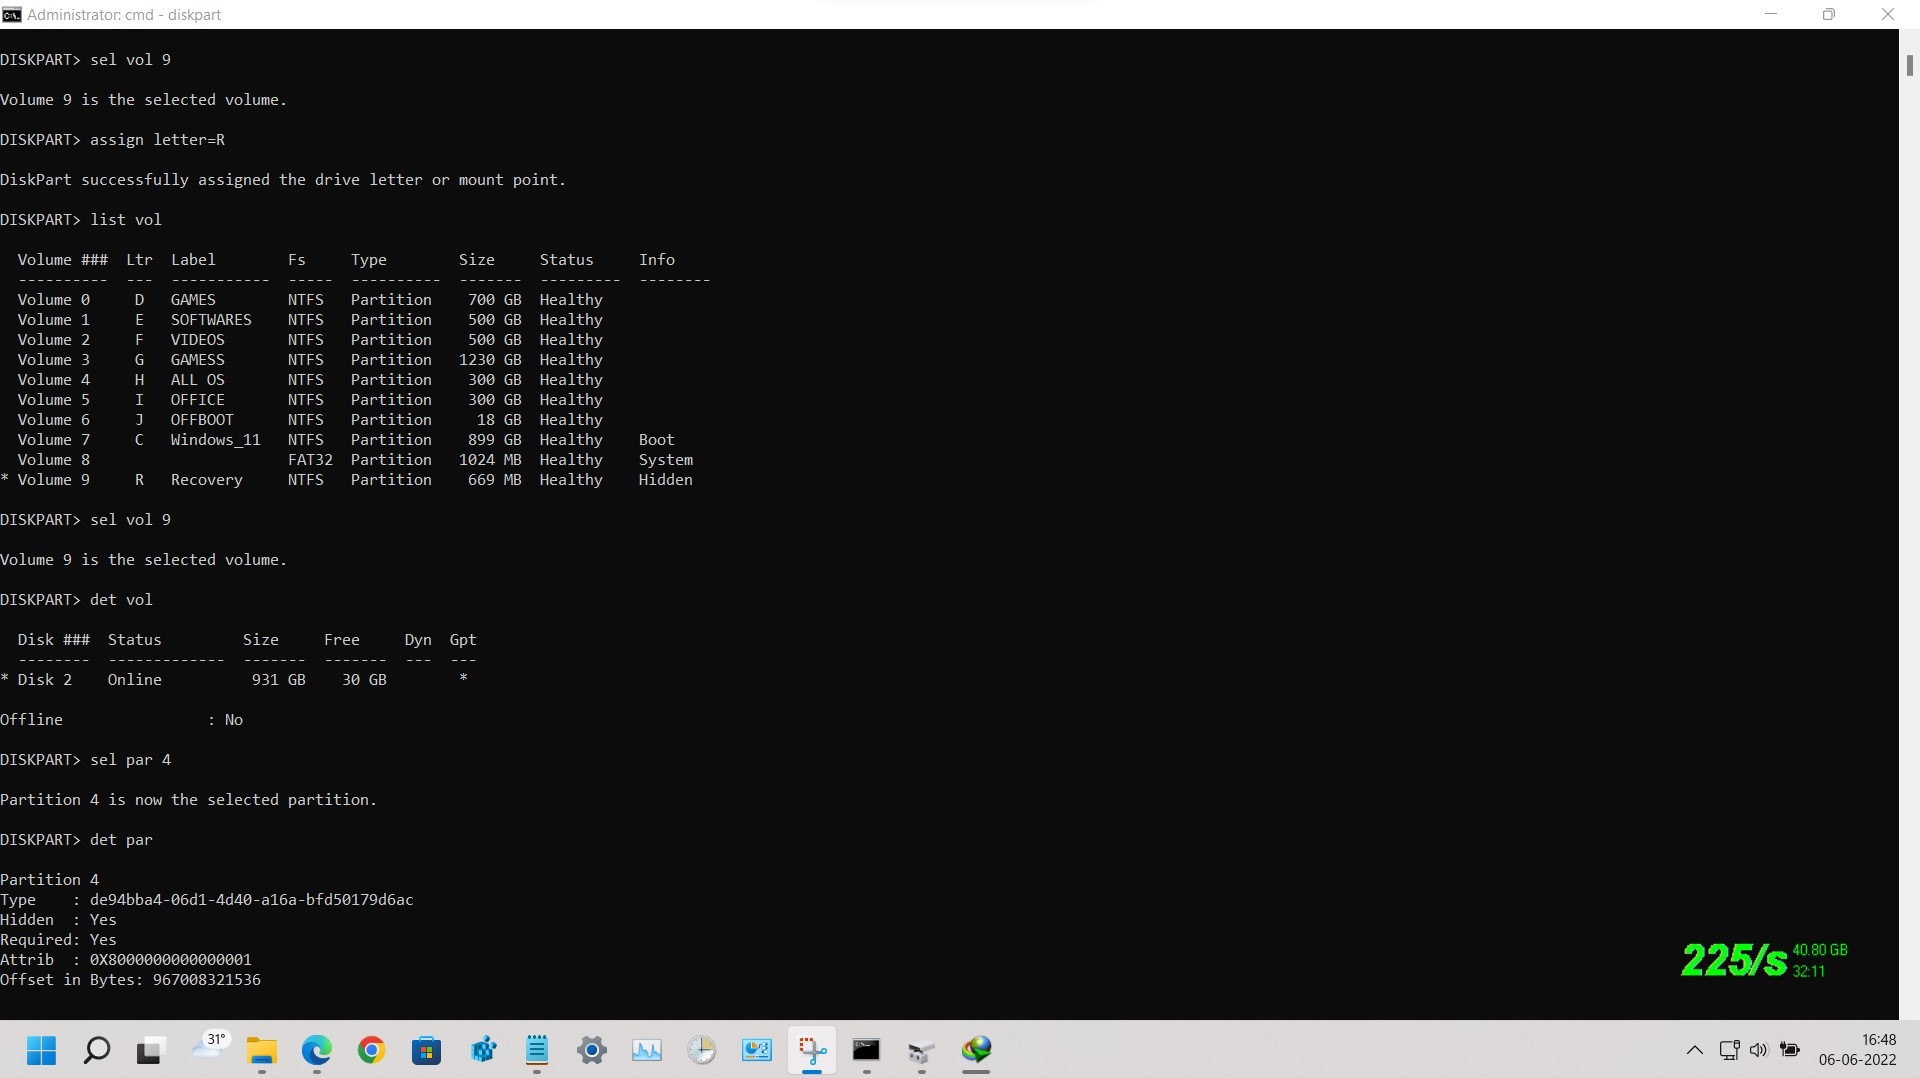
Task: Click 'sel par 4' command text
Action: click(x=130, y=760)
